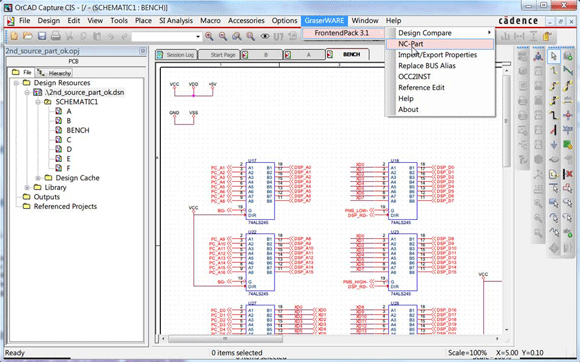Open the Accessories menu

tap(246, 21)
